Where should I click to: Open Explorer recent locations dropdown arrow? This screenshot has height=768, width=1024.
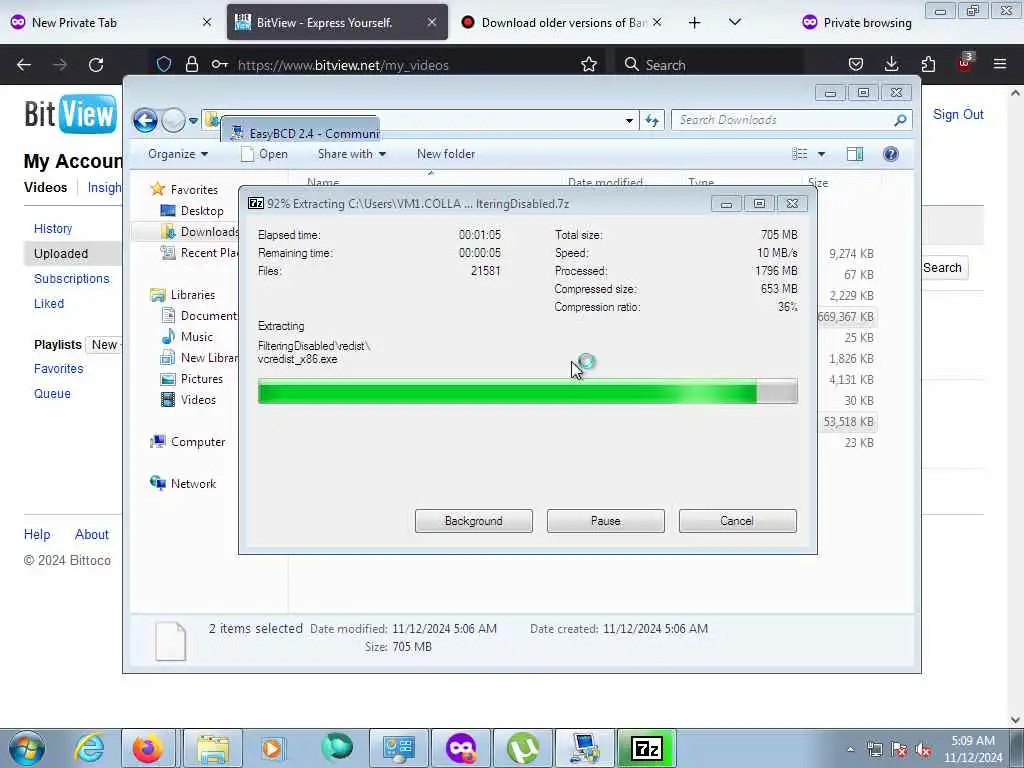193,121
